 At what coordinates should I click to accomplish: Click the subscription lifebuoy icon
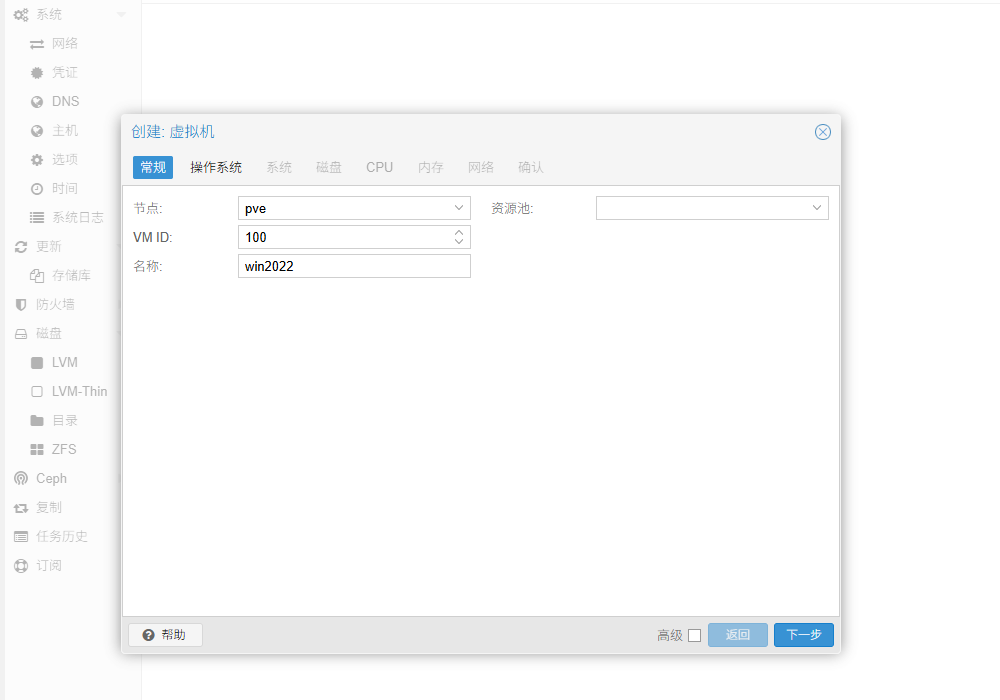click(21, 565)
